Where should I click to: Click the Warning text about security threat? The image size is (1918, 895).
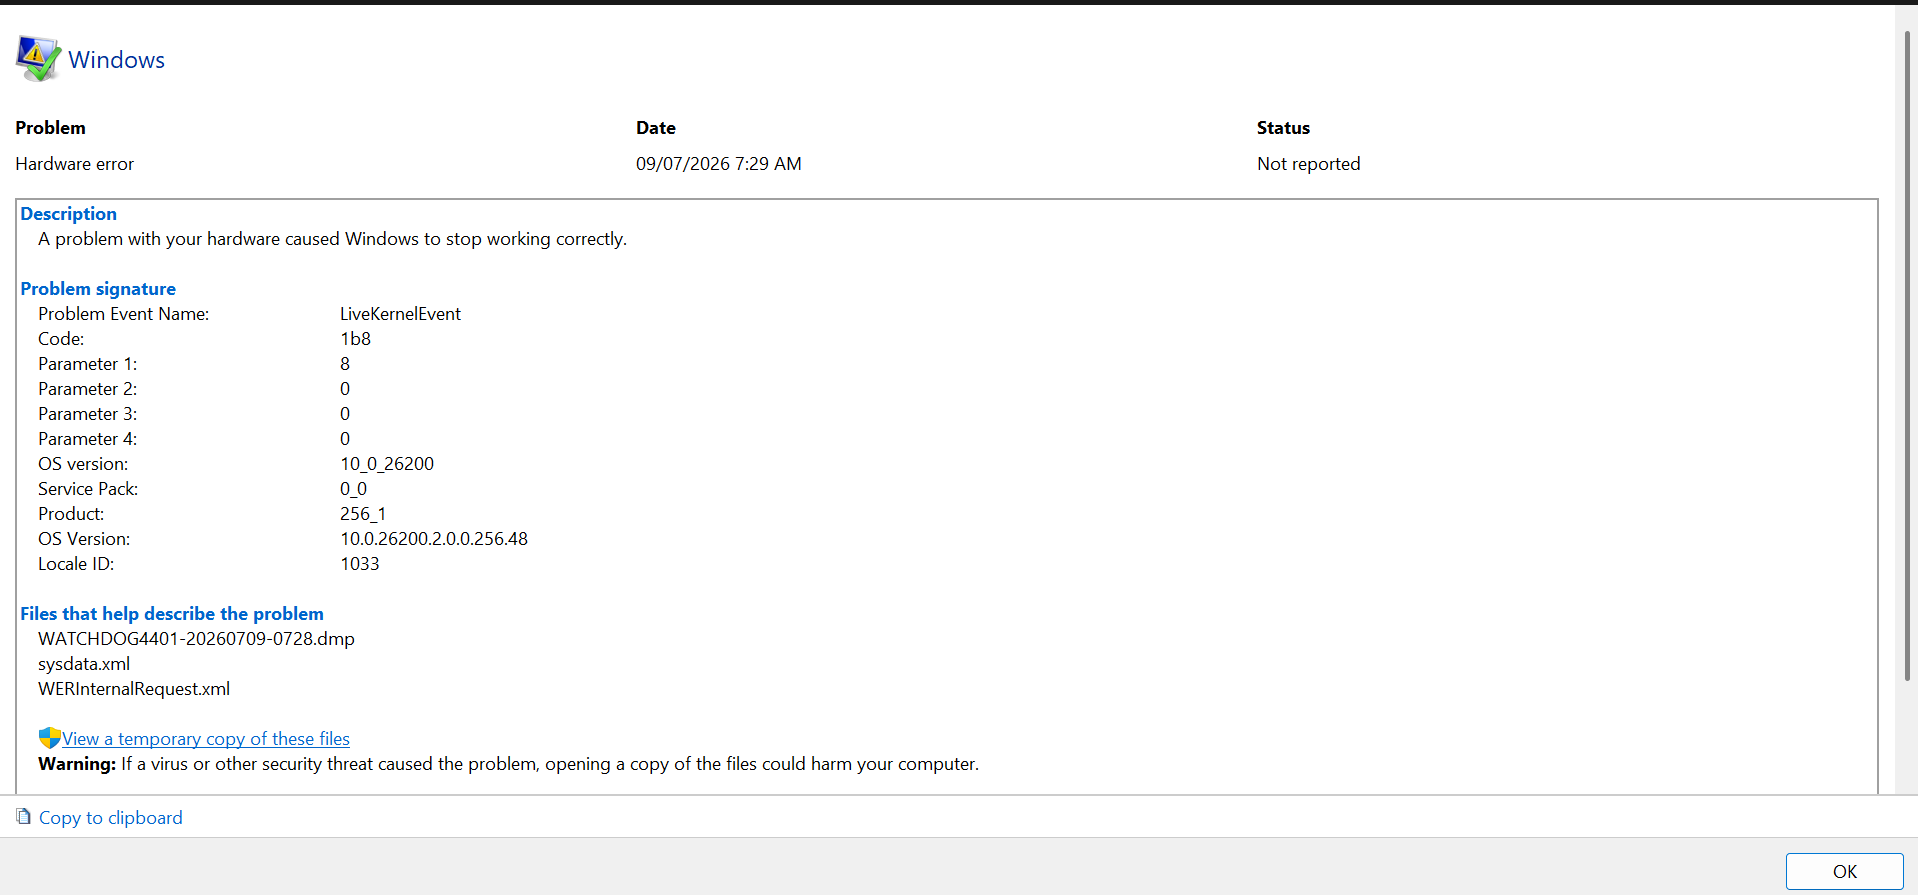[x=508, y=764]
